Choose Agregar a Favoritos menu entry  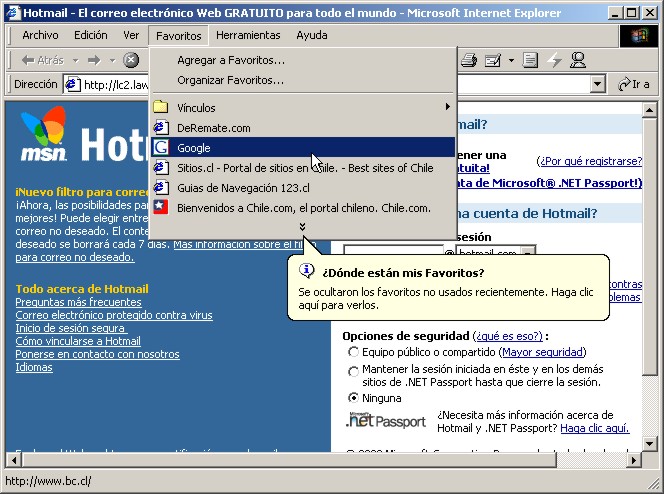pos(303,60)
